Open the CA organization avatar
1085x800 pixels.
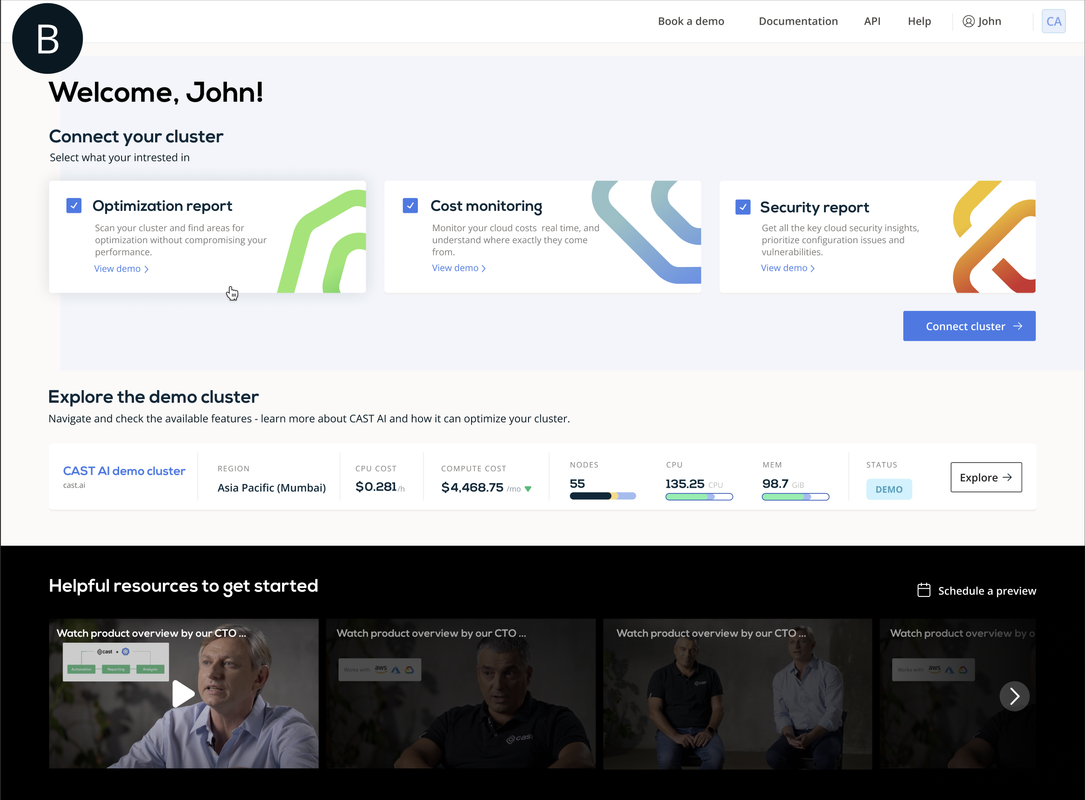(1053, 21)
